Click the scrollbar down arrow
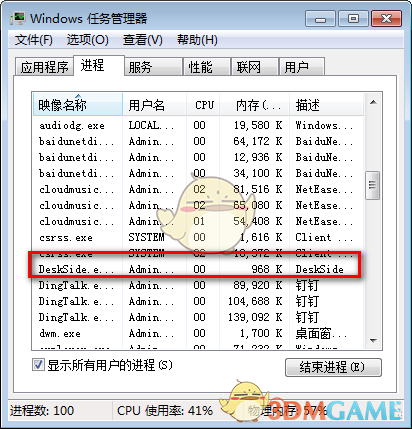This screenshot has height=429, width=412. pos(373,341)
